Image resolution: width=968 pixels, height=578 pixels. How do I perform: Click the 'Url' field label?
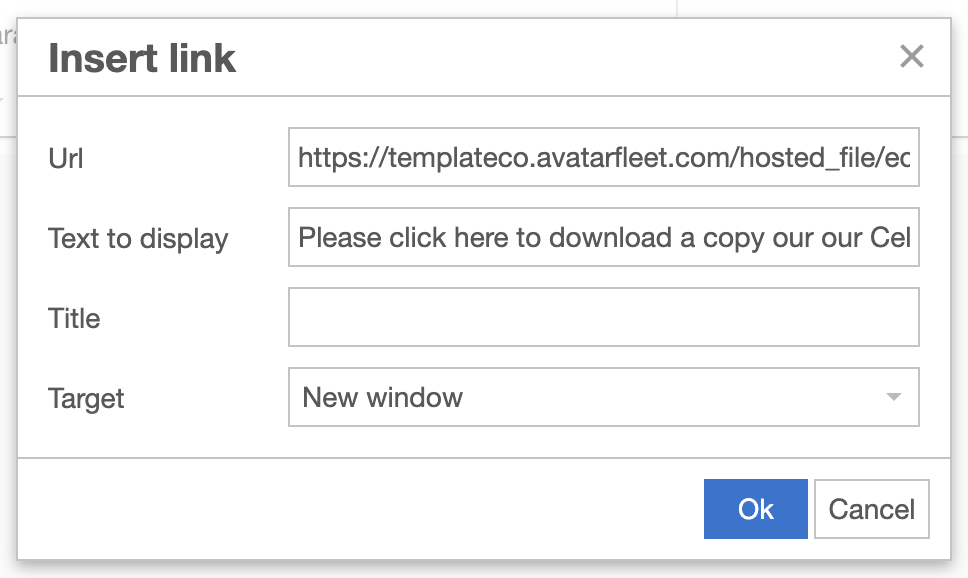tap(64, 158)
